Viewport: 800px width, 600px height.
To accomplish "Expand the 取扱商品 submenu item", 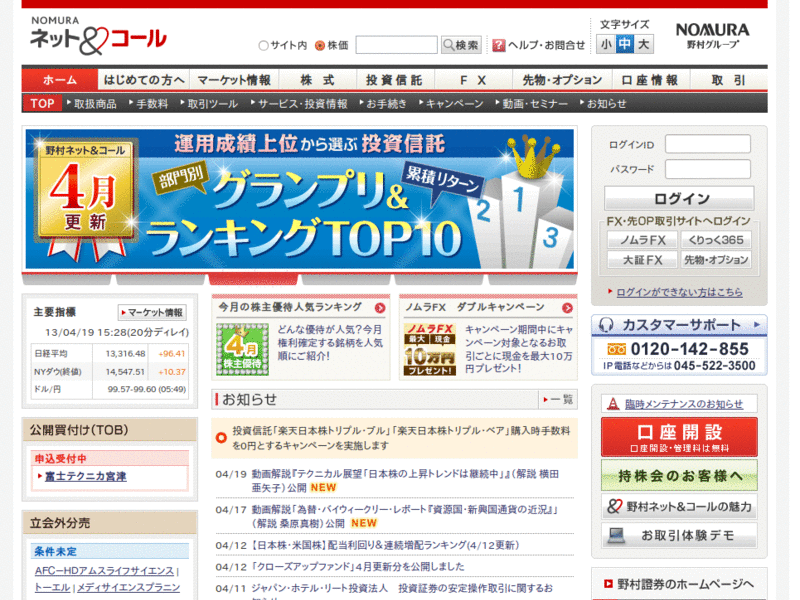I will (92, 104).
